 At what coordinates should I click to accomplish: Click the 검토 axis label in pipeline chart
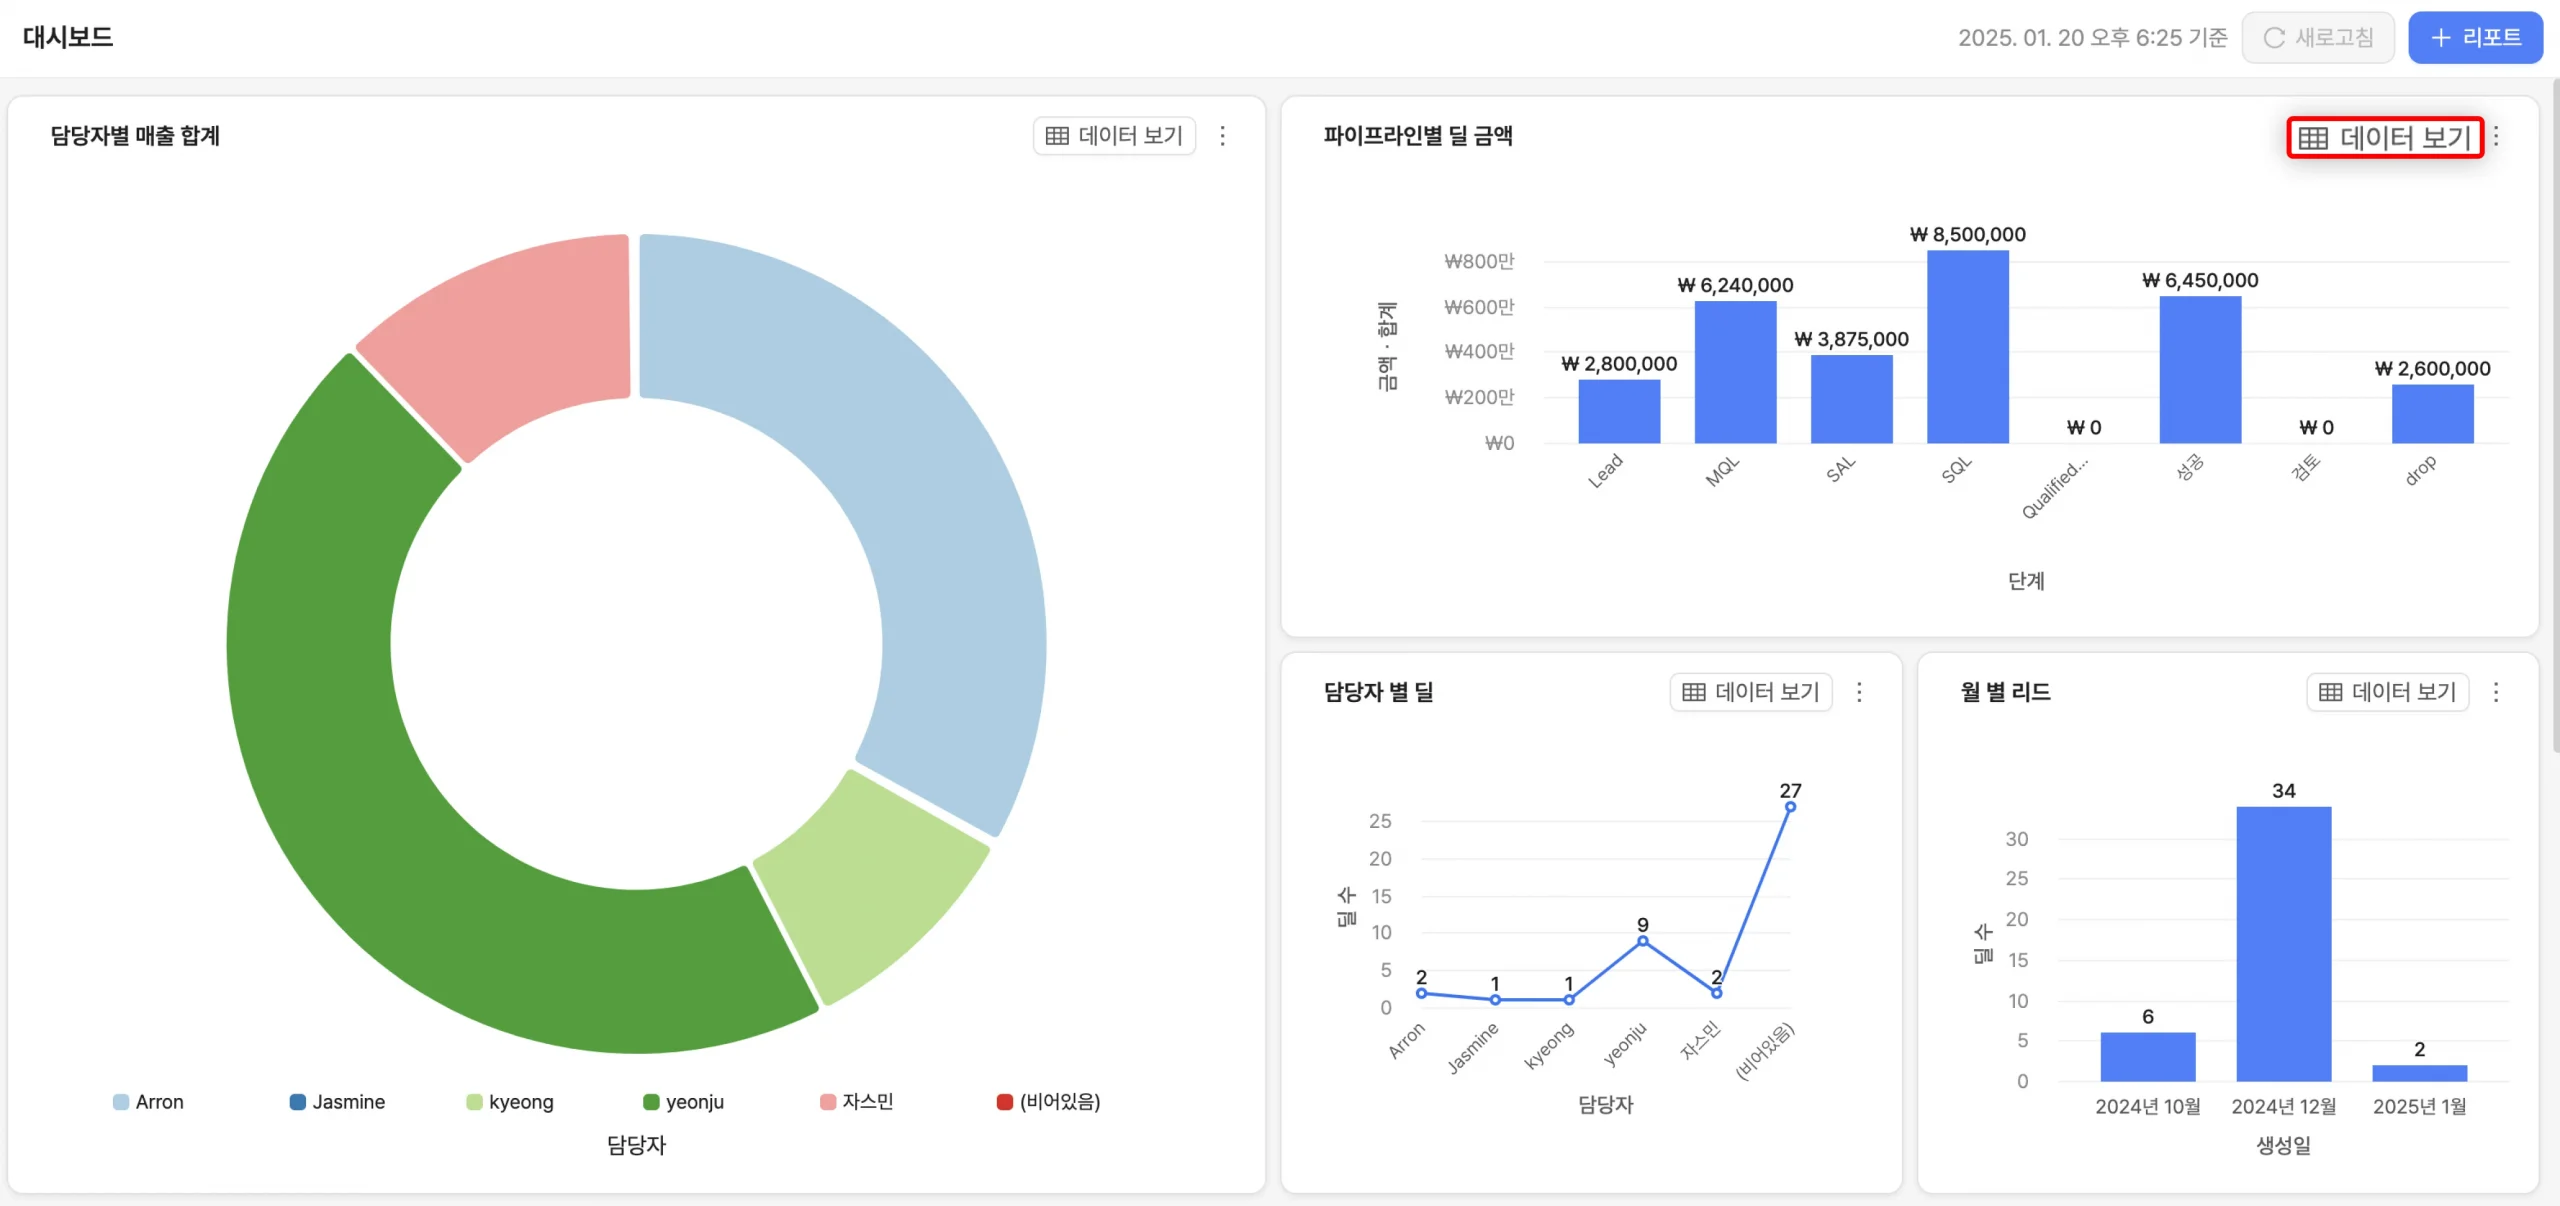click(x=2306, y=467)
